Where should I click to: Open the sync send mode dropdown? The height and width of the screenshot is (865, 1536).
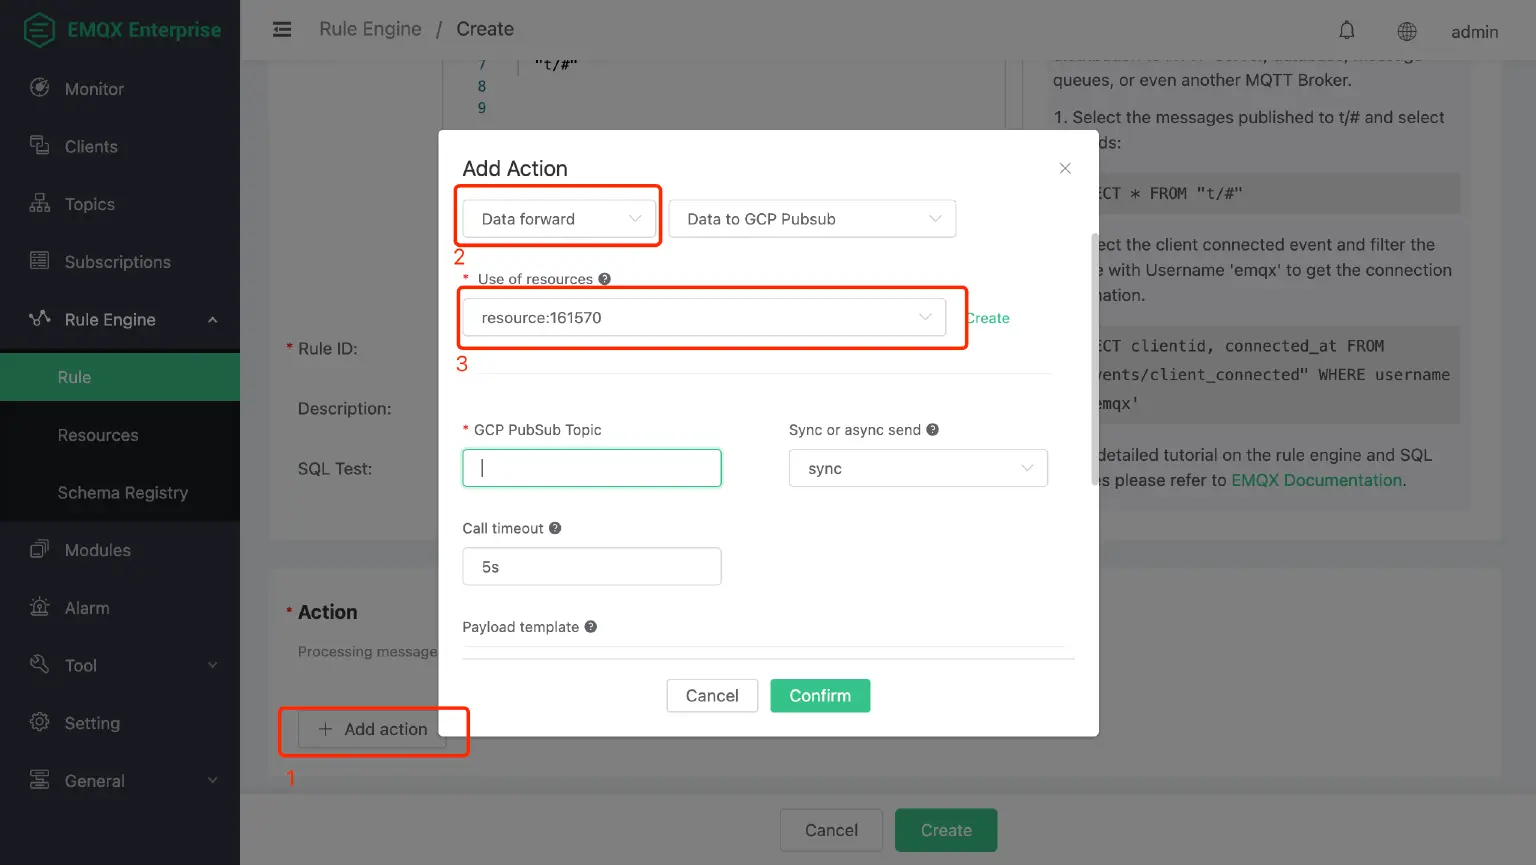tap(918, 468)
